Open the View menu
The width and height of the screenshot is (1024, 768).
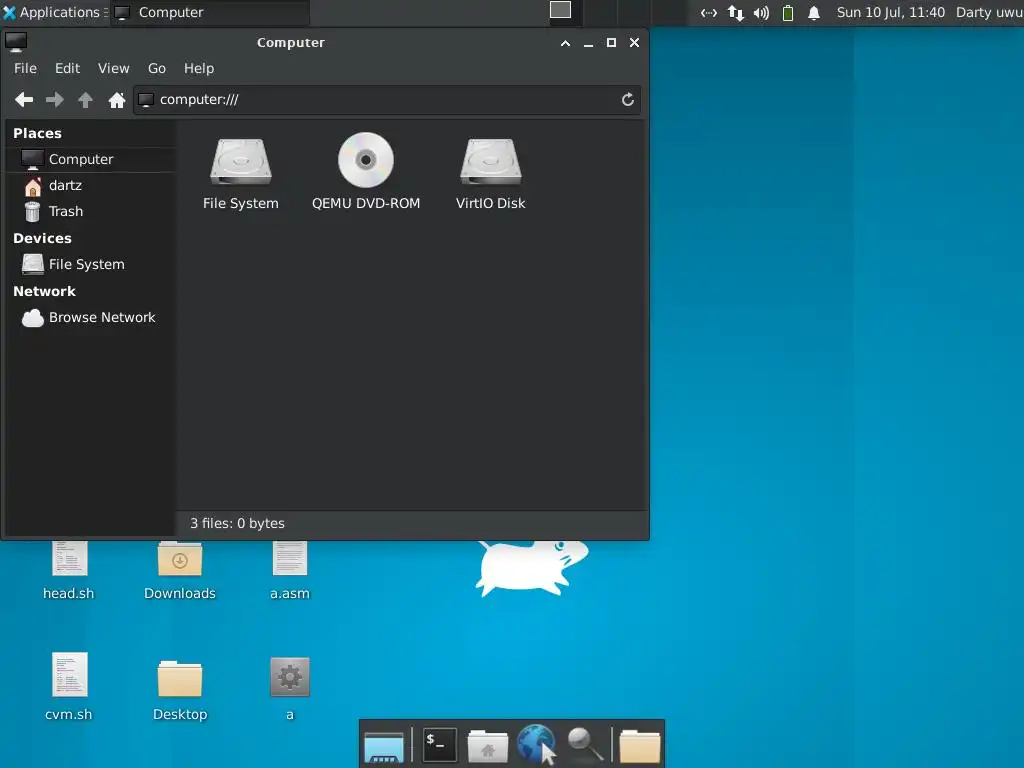pyautogui.click(x=114, y=69)
